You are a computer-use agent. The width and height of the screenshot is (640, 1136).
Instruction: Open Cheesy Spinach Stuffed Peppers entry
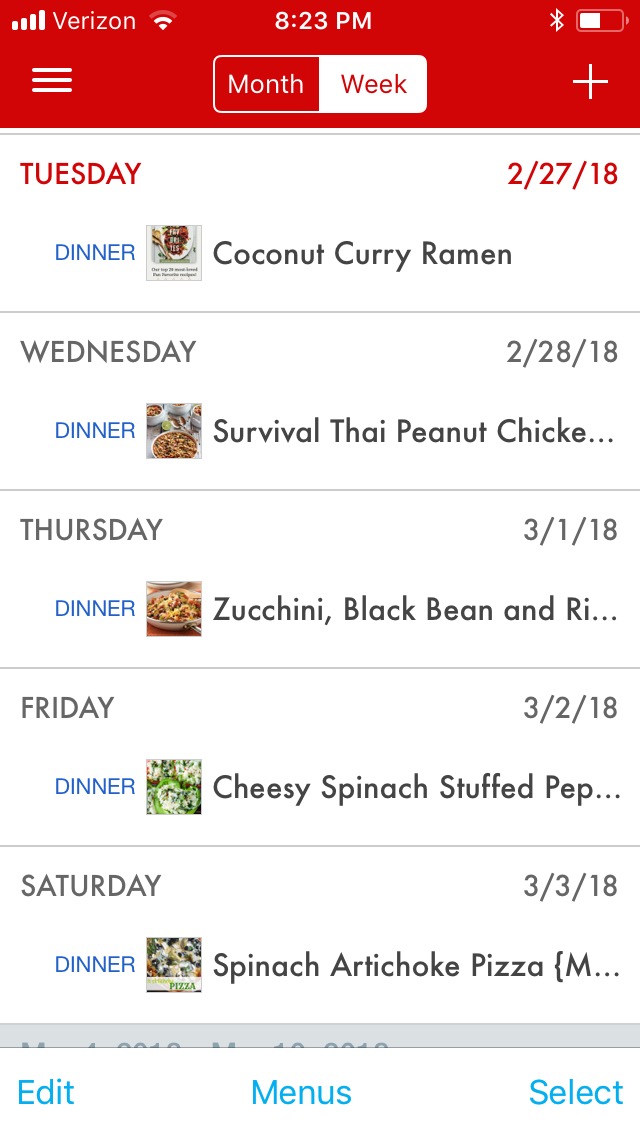point(416,788)
